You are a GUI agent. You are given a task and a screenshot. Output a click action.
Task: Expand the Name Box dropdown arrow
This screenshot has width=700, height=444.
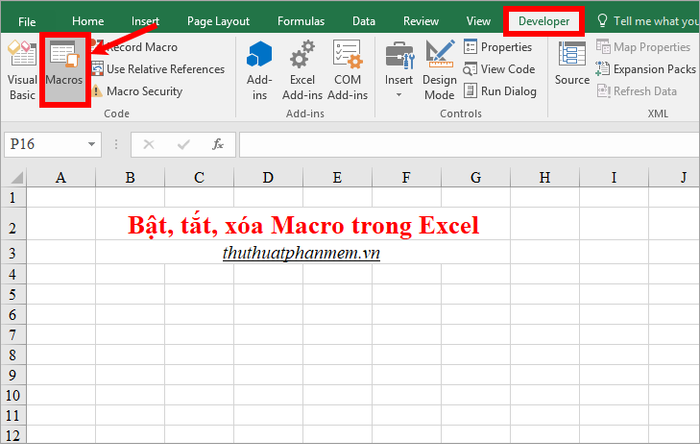coord(92,144)
